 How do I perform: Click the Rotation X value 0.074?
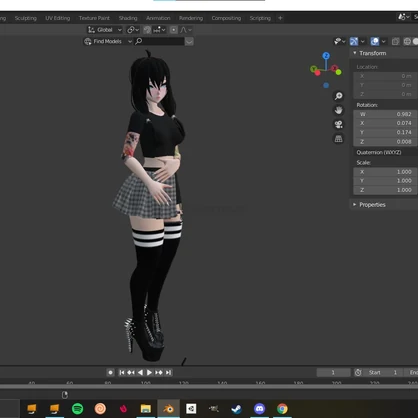coord(385,123)
